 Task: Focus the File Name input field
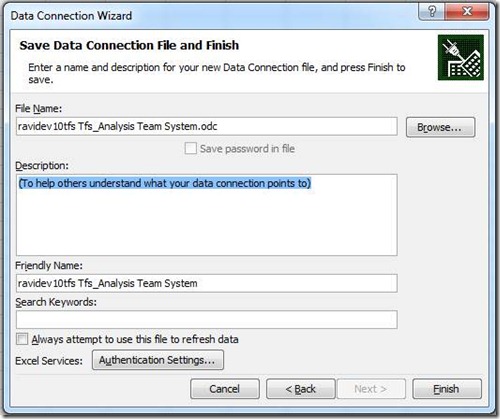click(207, 126)
